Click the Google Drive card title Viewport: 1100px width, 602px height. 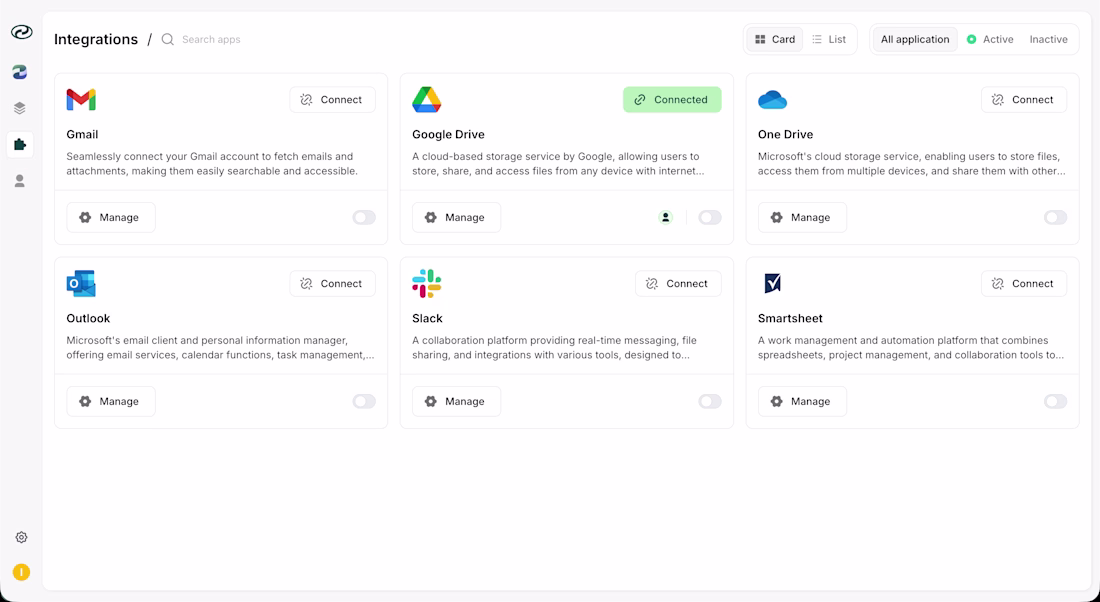coord(448,134)
